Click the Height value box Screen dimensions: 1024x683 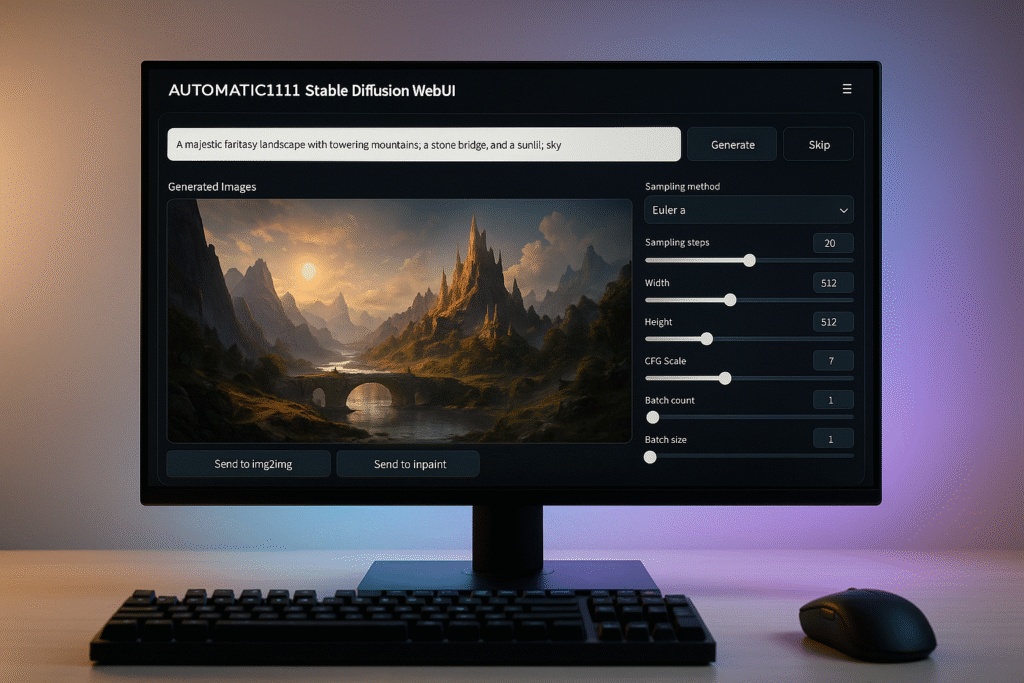833,322
